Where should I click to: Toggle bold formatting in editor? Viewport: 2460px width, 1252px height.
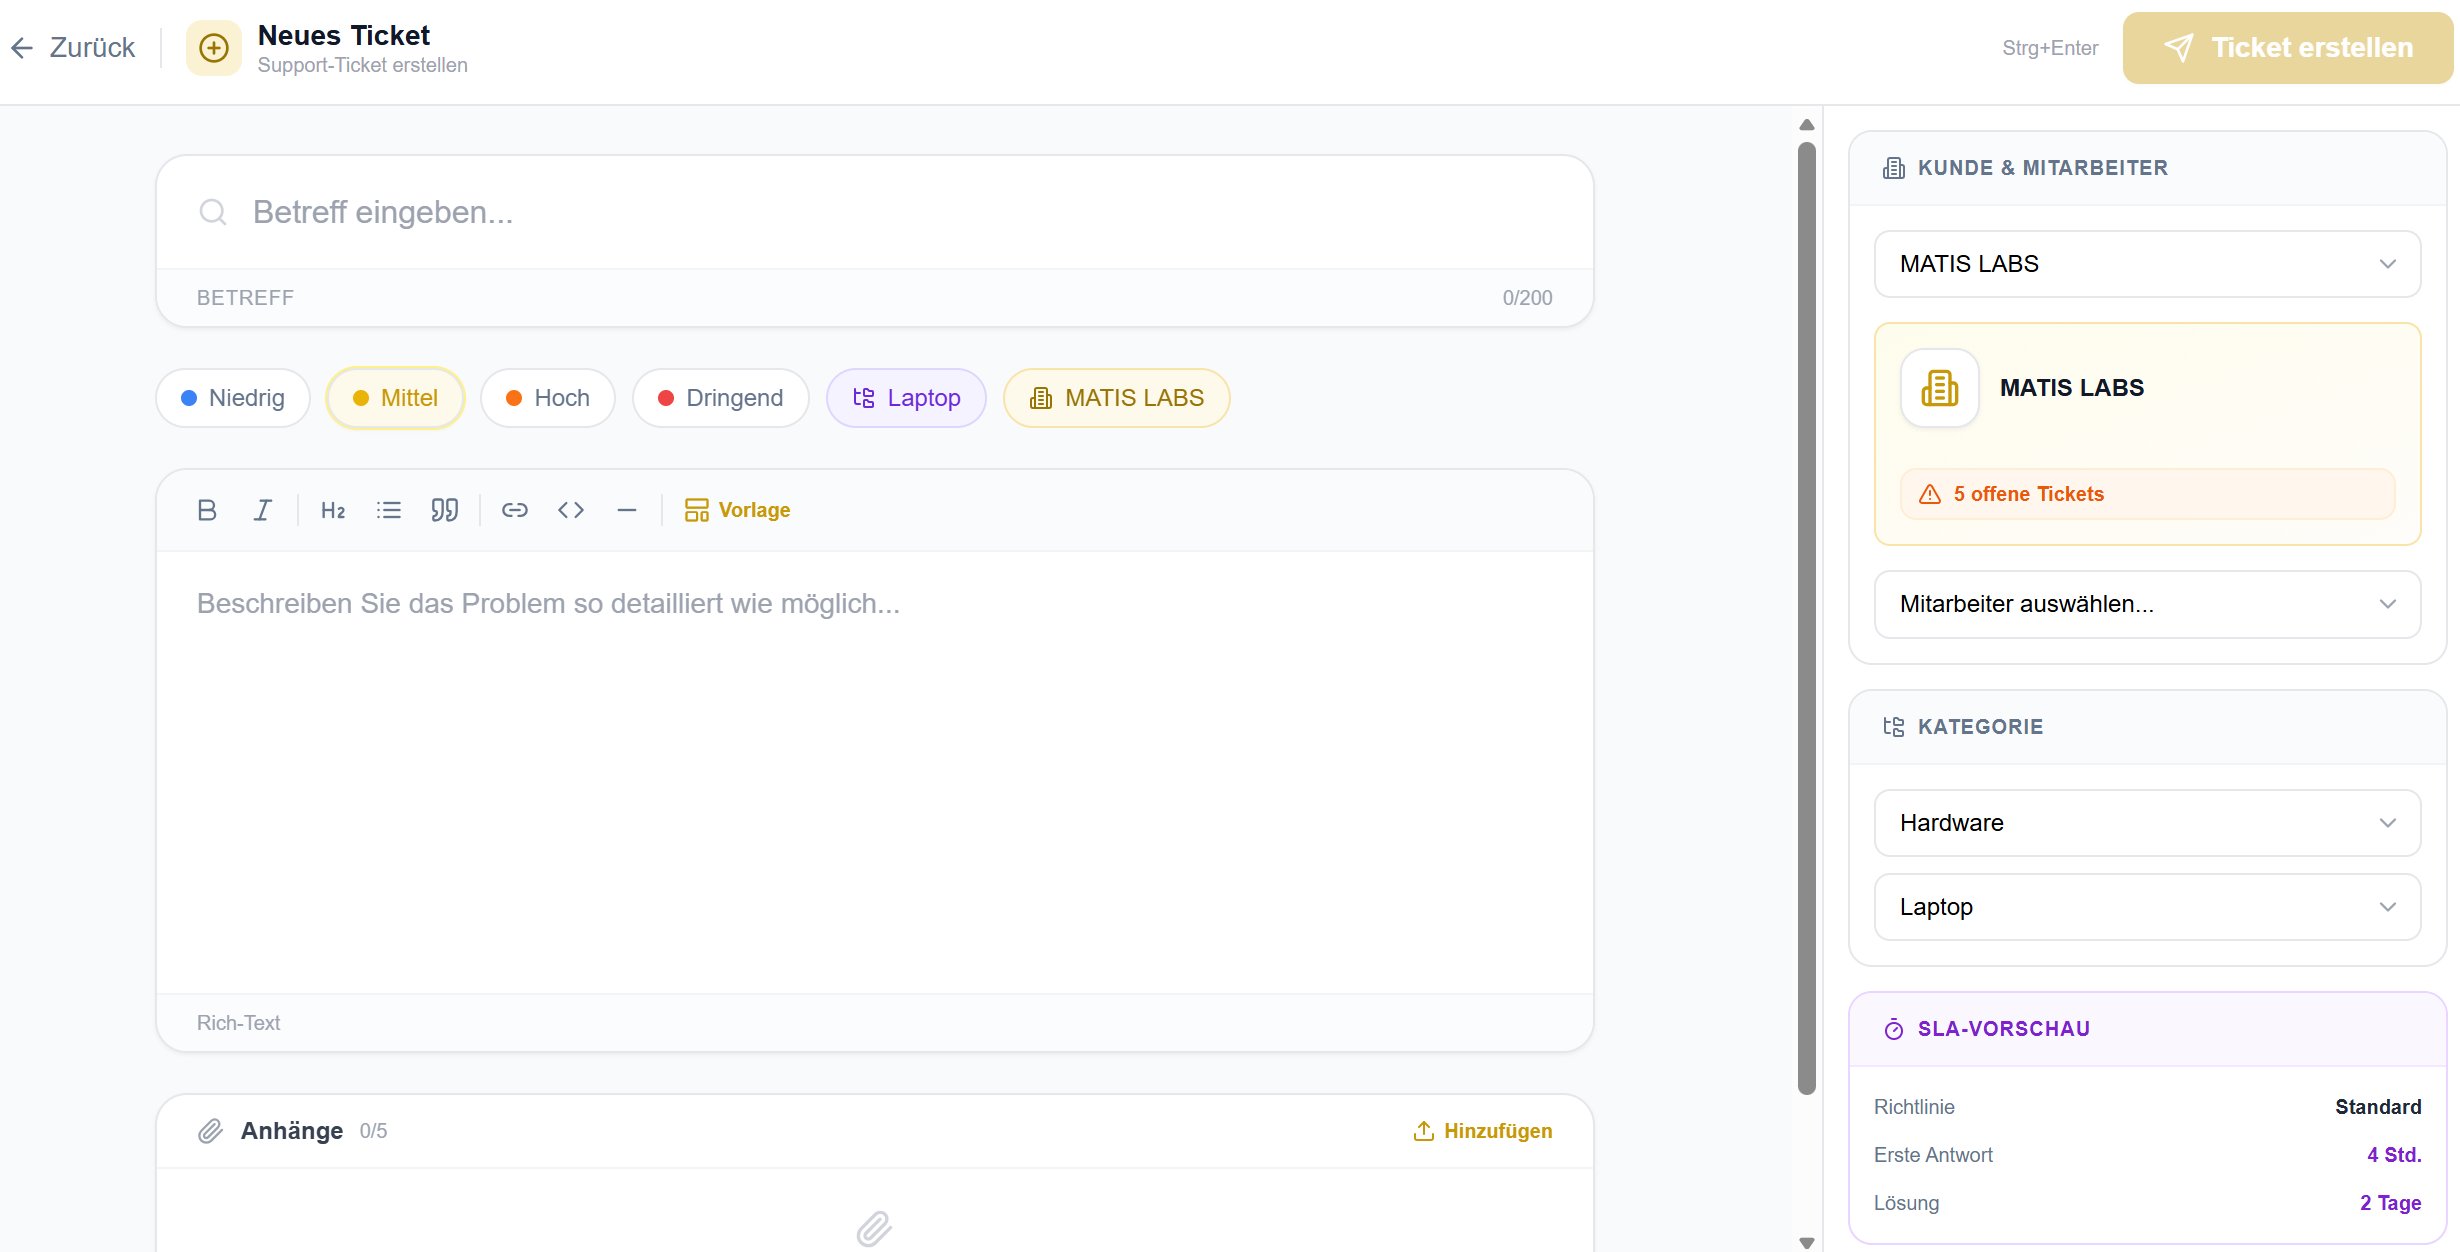point(207,510)
